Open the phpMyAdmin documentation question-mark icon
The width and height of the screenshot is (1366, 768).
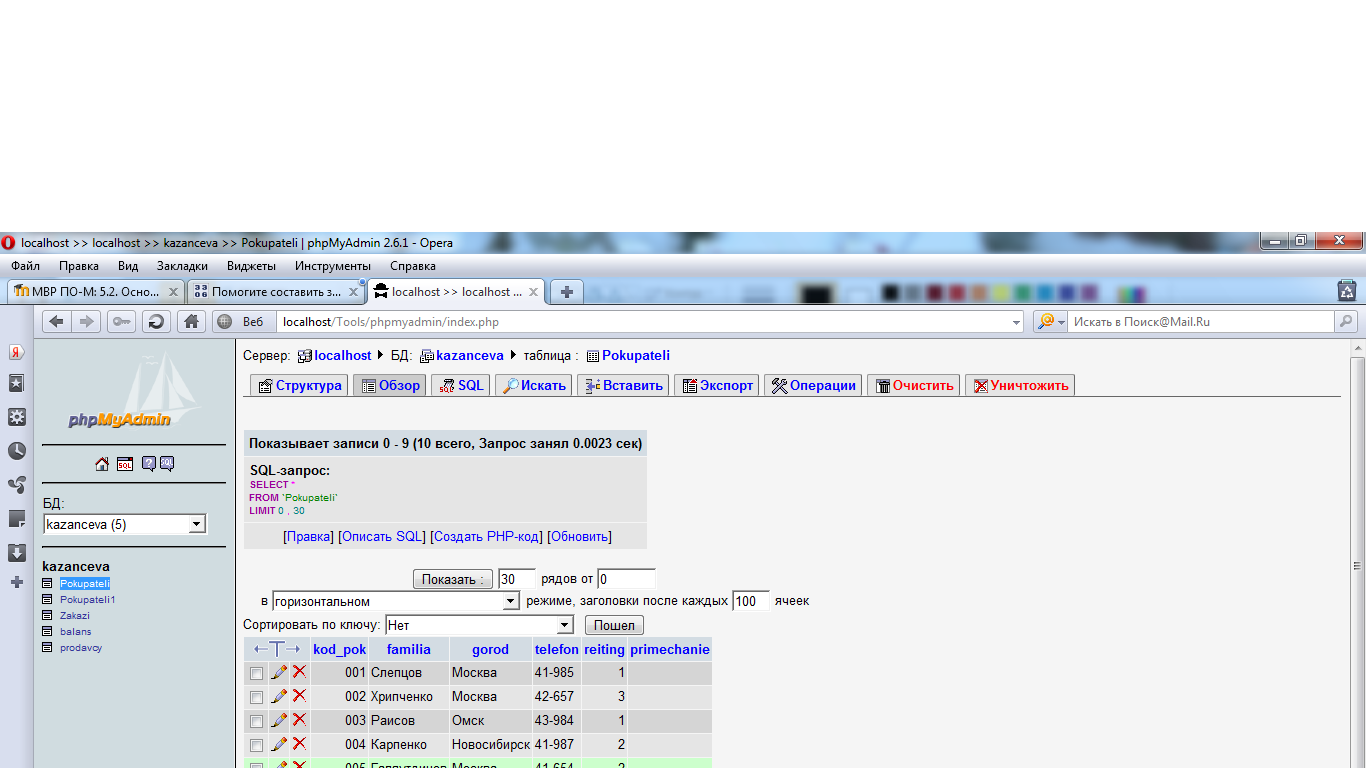click(x=148, y=464)
